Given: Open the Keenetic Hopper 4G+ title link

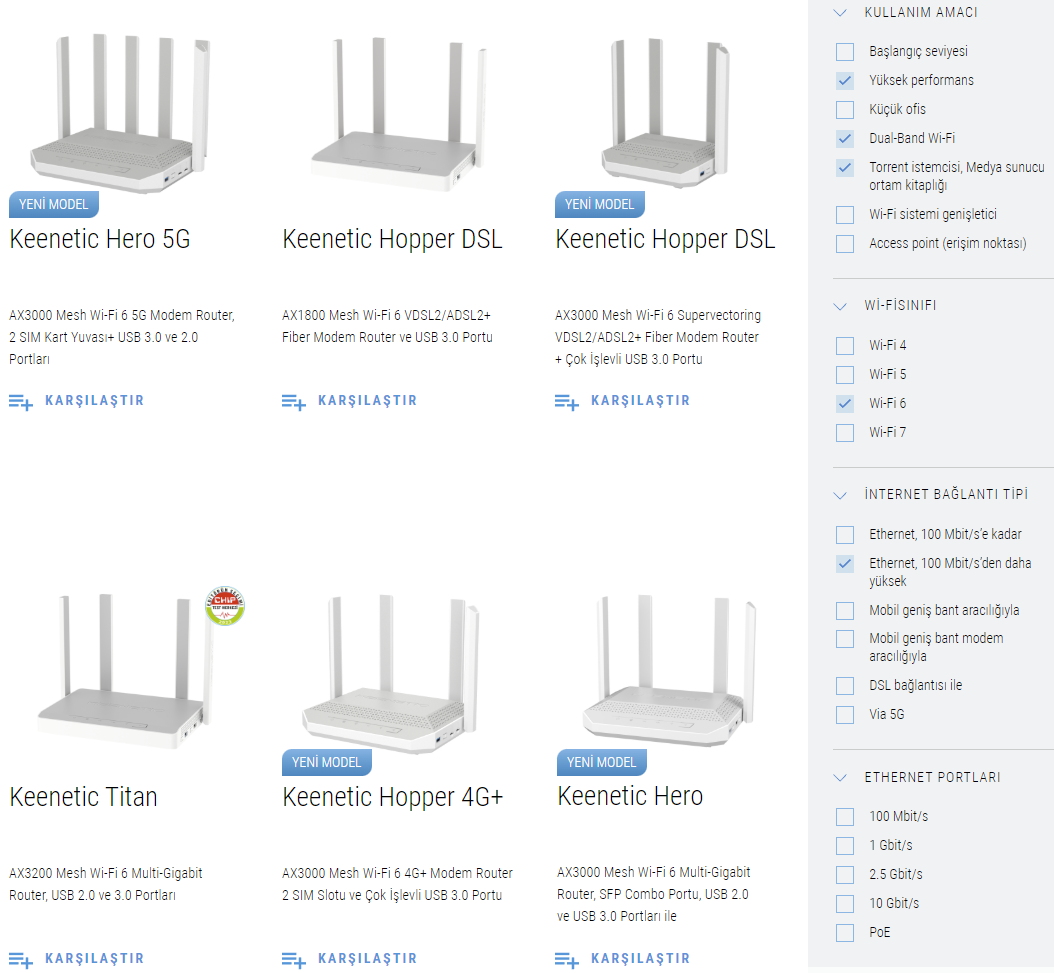Looking at the screenshot, I should coord(393,797).
